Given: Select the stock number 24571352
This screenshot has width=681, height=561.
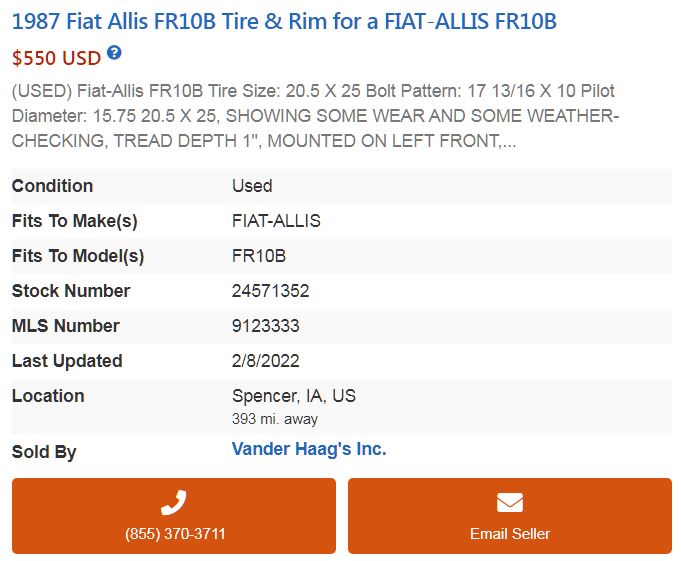Looking at the screenshot, I should [271, 291].
